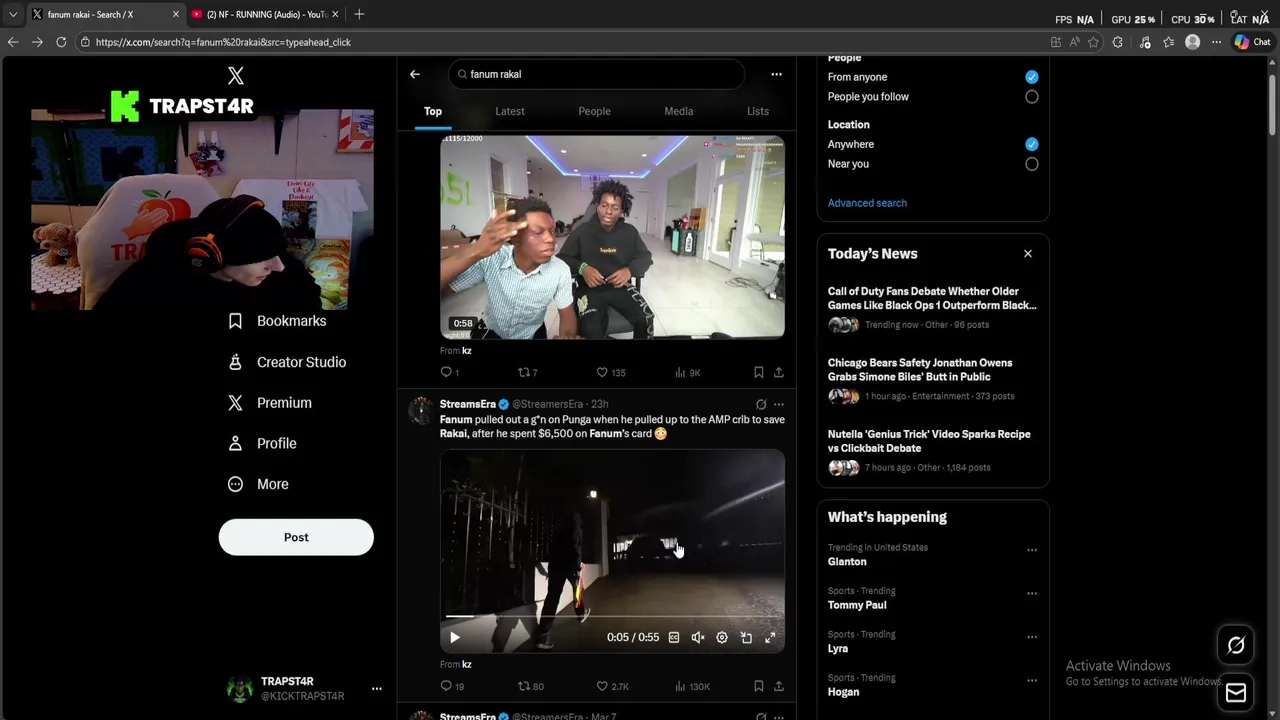Viewport: 1280px width, 720px height.
Task: Open the browser settings three-dot menu
Action: coord(1216,42)
